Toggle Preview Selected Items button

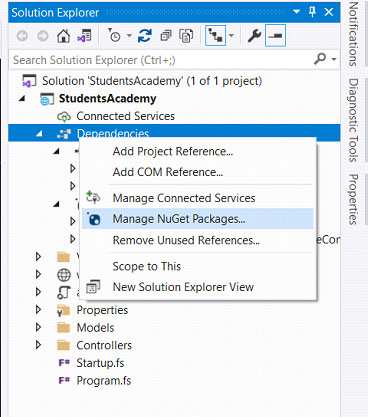point(275,36)
